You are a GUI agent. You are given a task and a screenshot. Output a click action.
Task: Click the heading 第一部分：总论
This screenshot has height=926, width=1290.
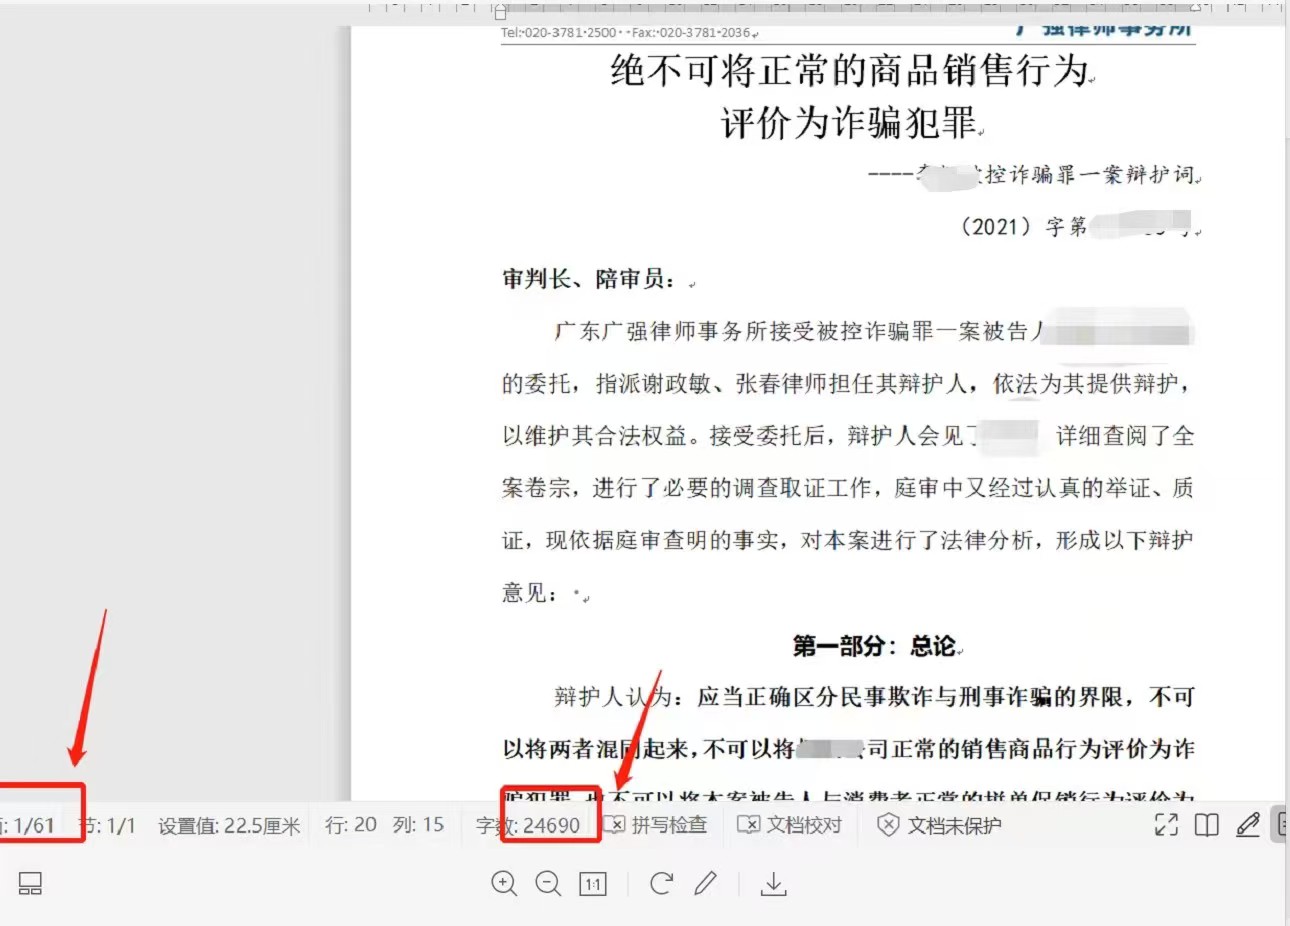[x=874, y=646]
